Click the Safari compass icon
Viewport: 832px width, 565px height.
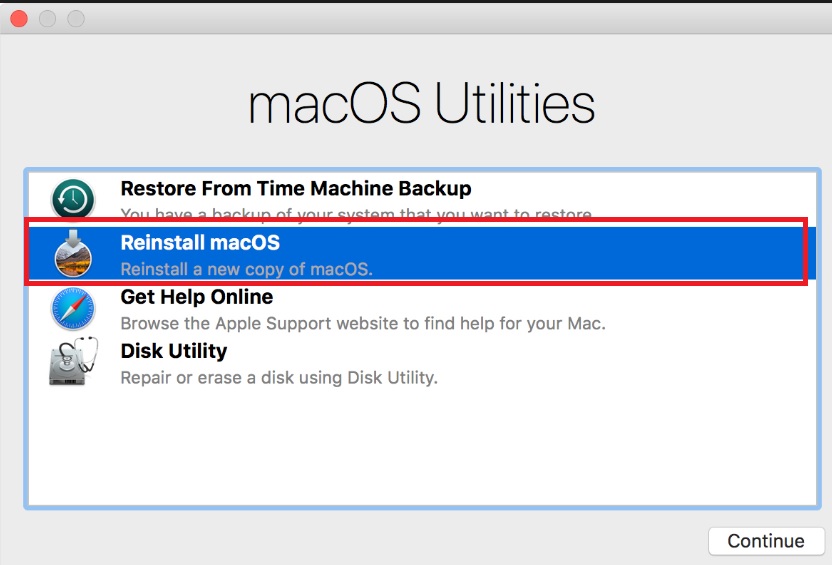coord(73,309)
